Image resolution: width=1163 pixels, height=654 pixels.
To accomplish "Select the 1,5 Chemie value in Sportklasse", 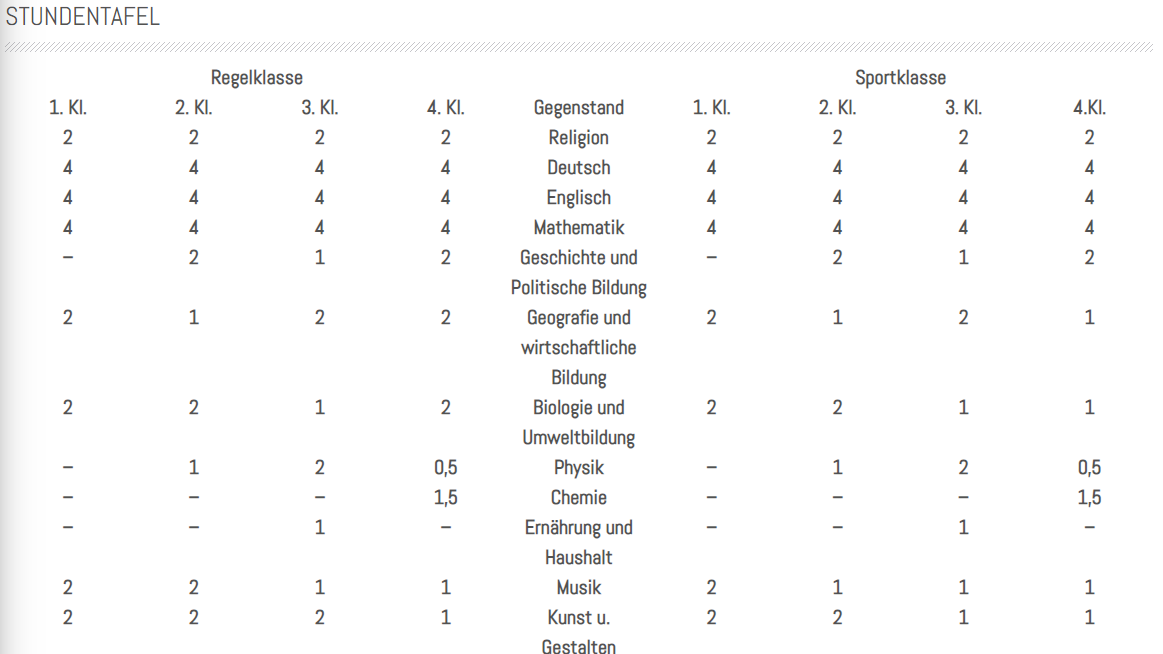I will 1089,498.
